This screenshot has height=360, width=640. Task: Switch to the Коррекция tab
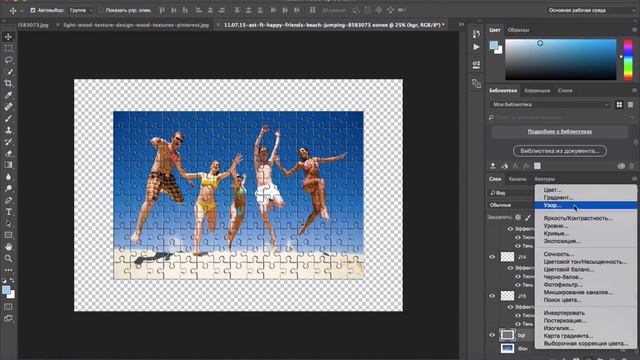tap(537, 91)
